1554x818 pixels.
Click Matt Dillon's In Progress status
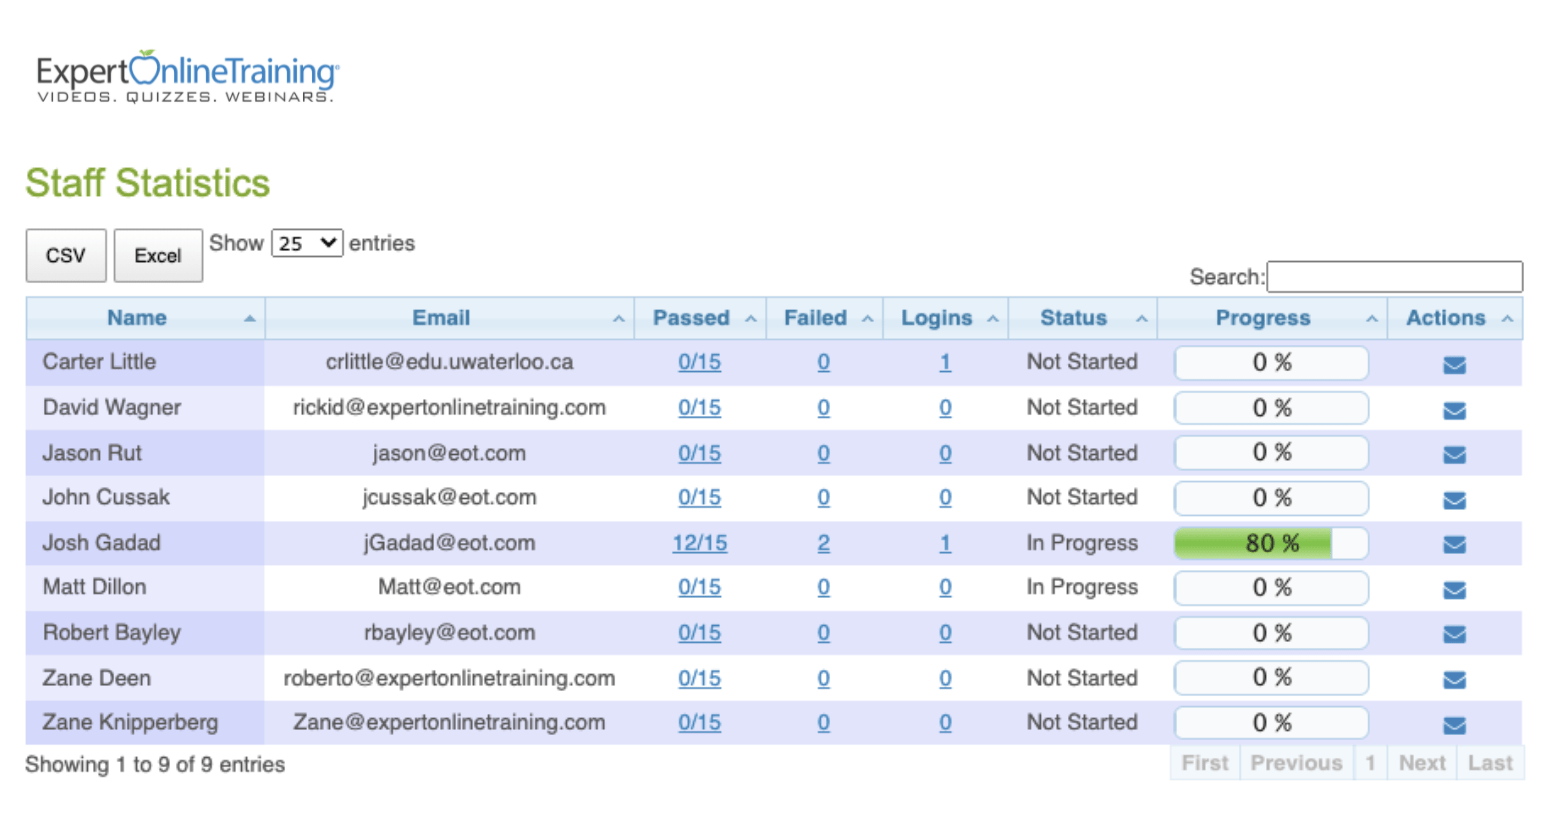(1082, 588)
